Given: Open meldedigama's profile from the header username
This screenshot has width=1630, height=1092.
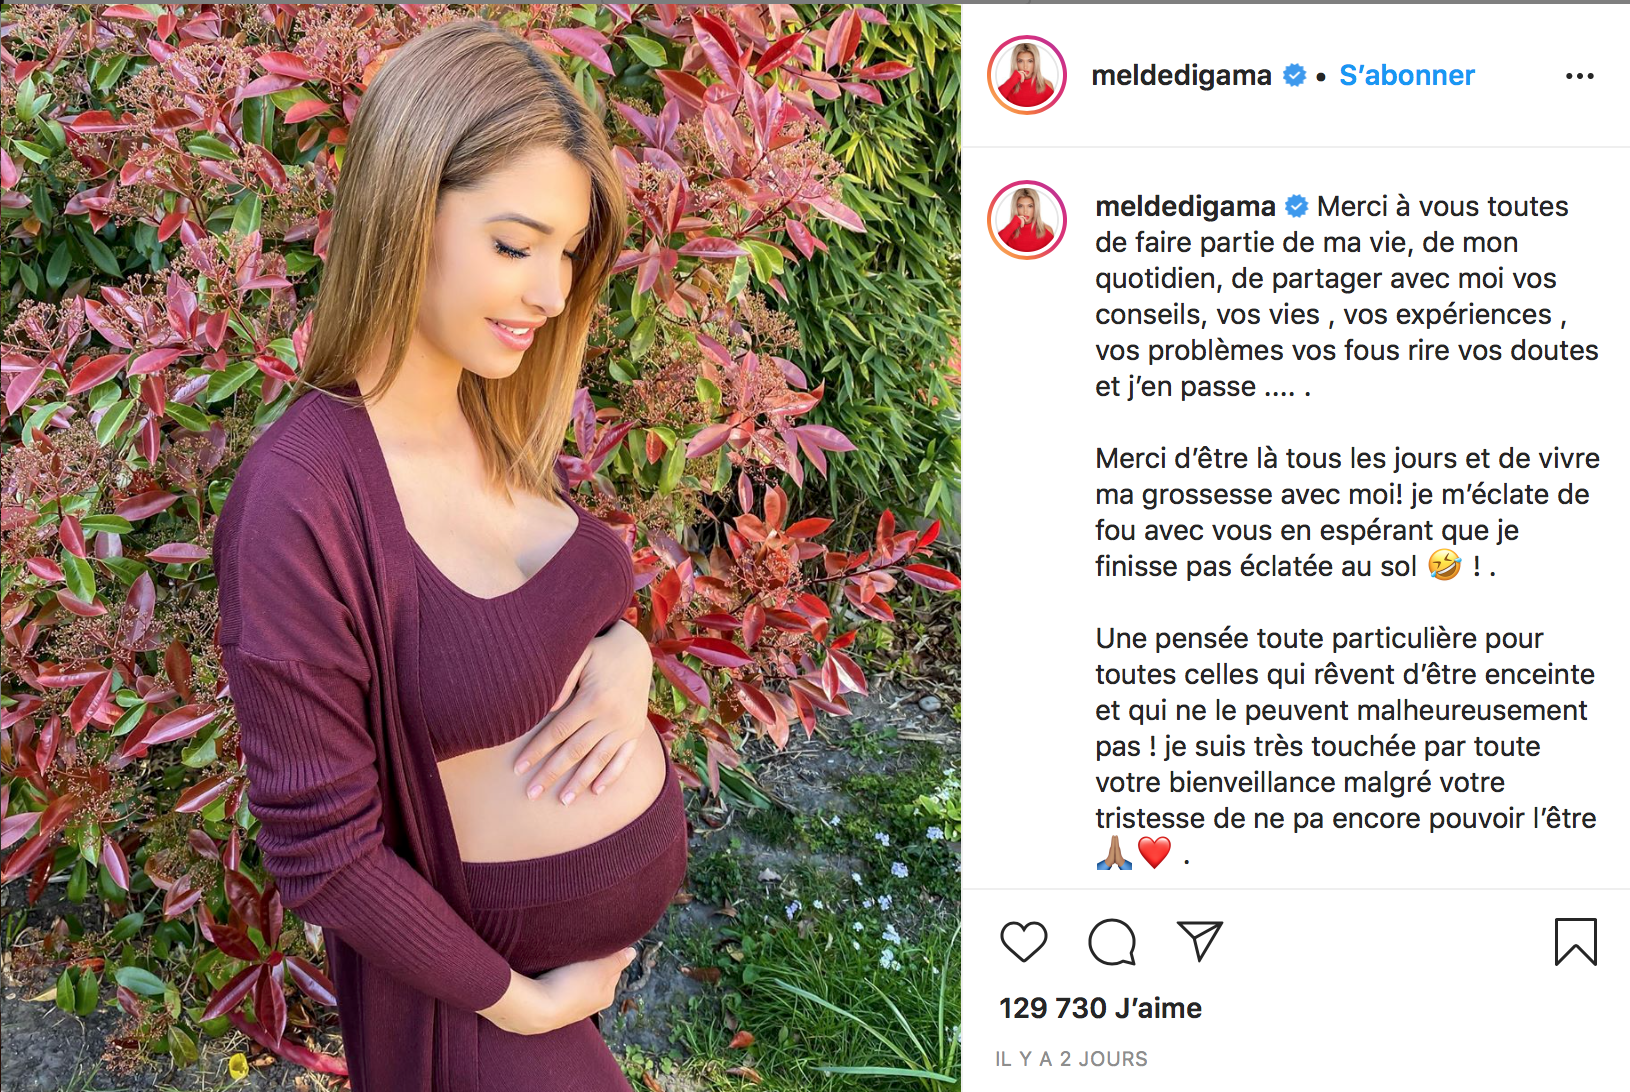Looking at the screenshot, I should (x=1181, y=76).
